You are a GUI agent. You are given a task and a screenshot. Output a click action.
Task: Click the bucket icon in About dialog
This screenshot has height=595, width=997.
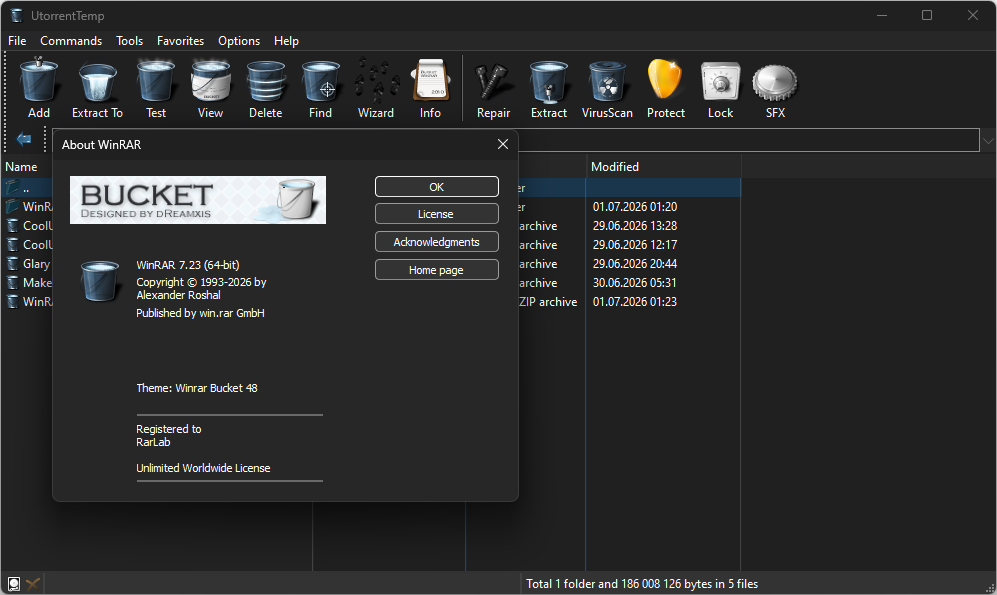point(100,280)
